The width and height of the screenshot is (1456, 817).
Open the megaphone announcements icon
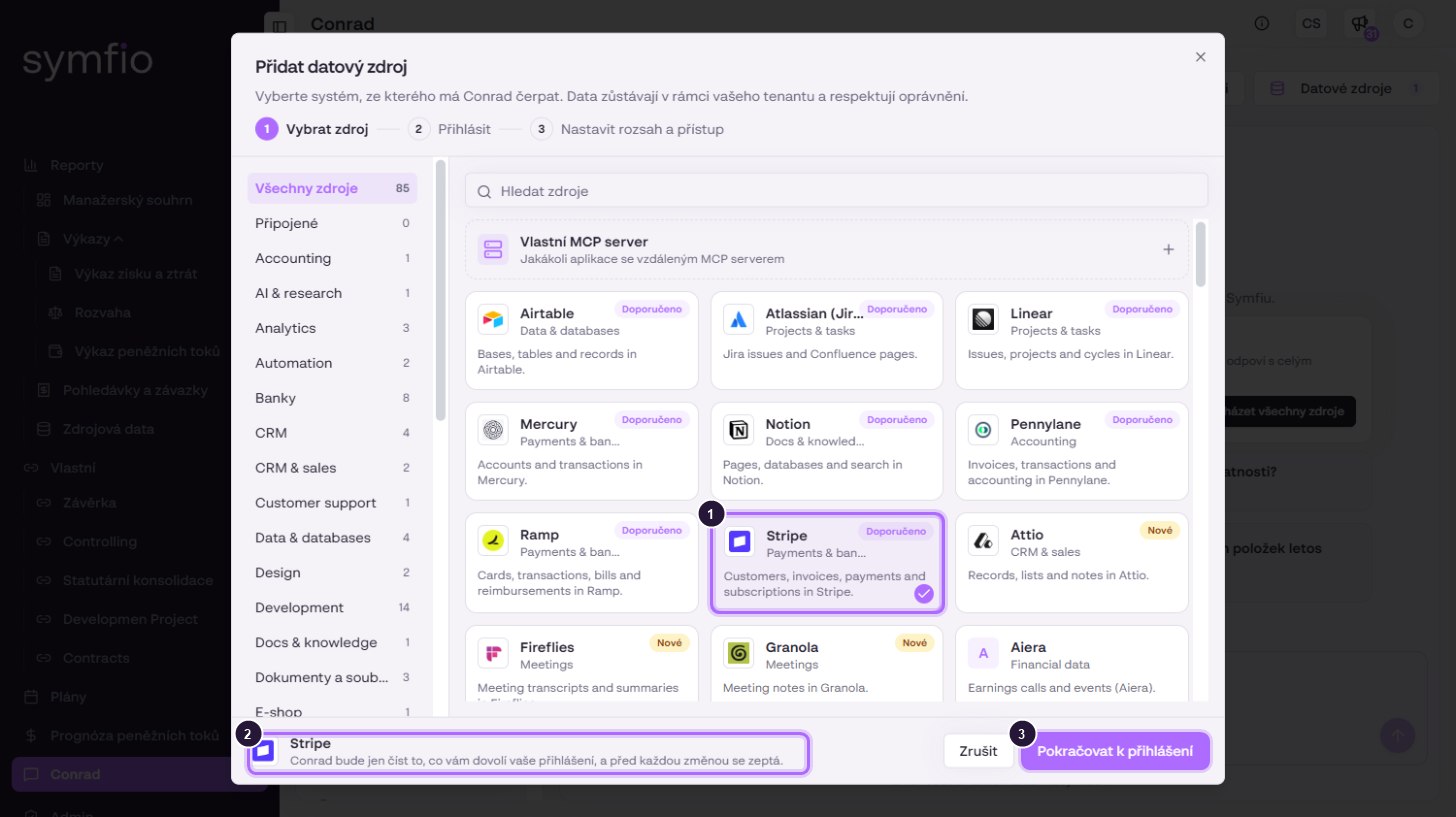point(1359,24)
